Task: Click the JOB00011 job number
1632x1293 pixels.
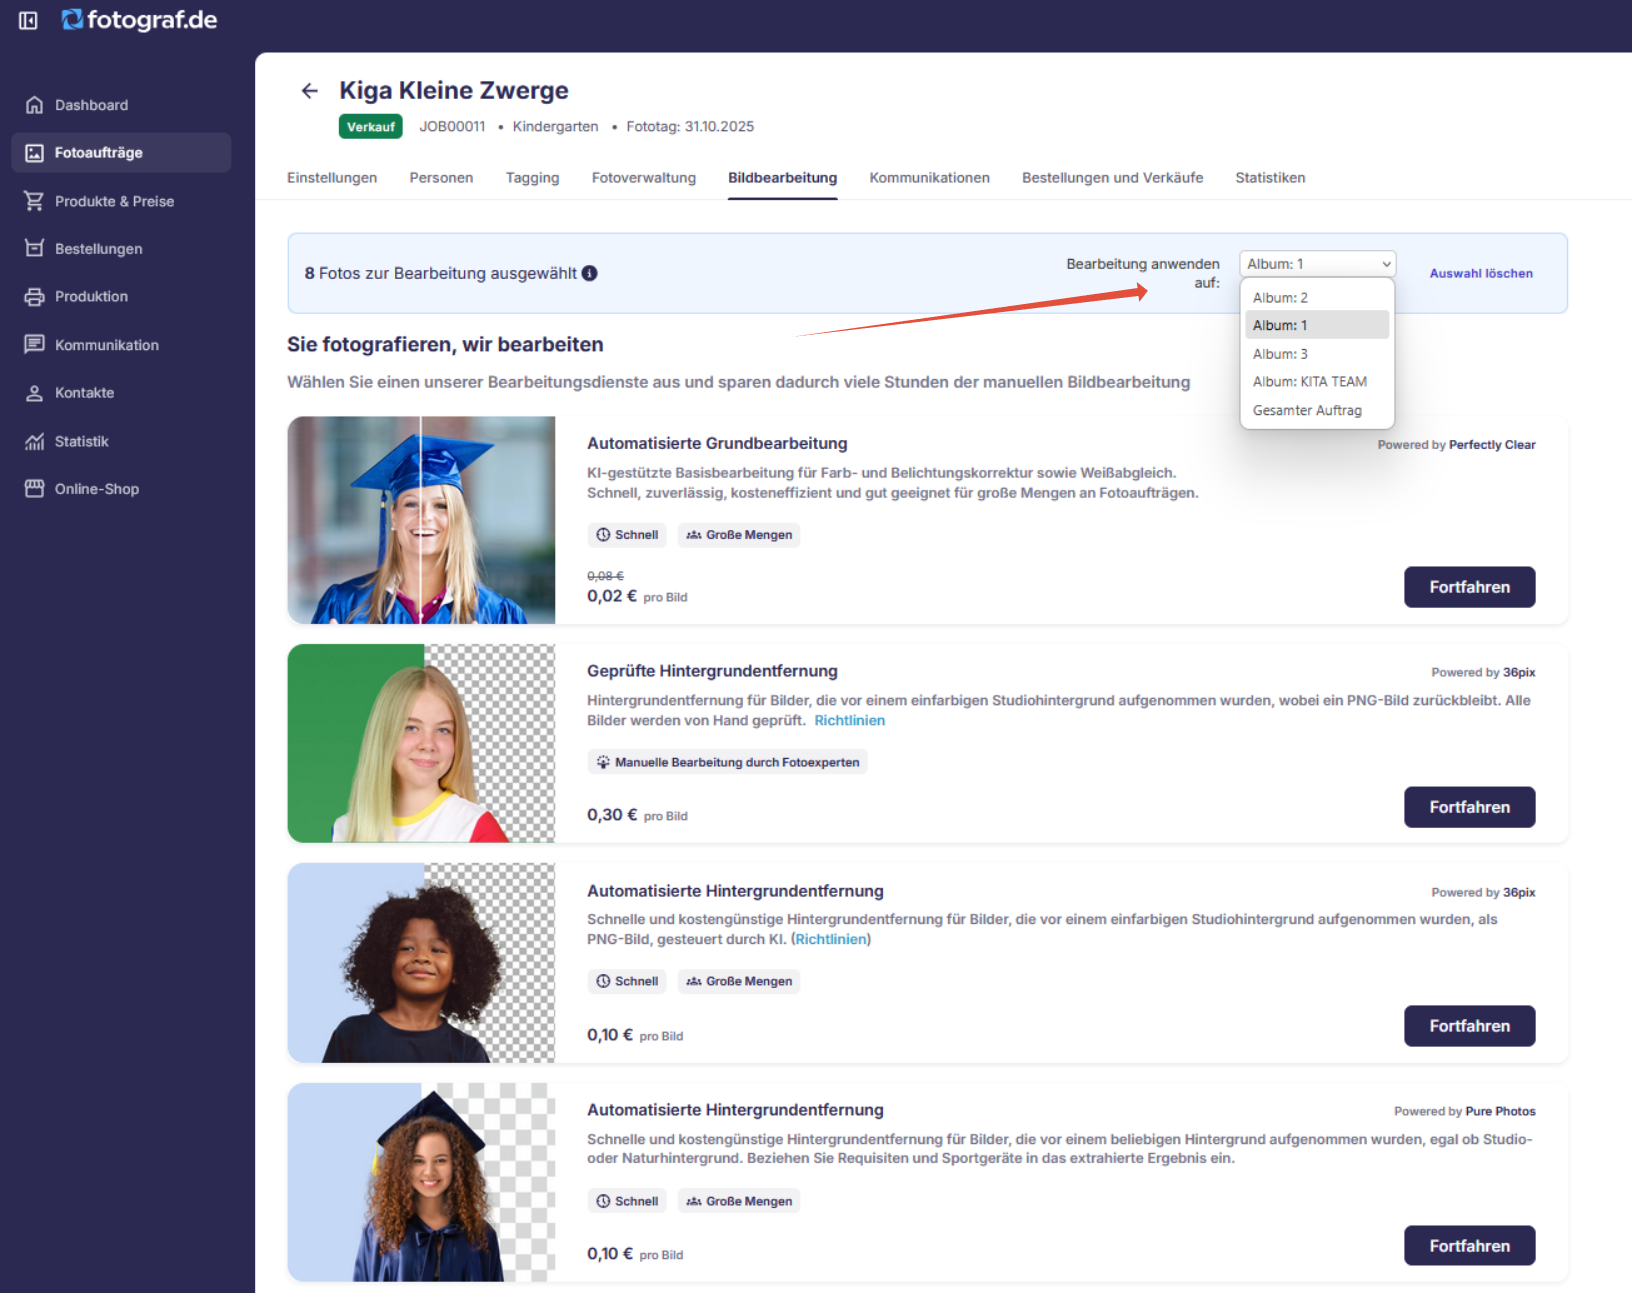Action: [x=452, y=127]
